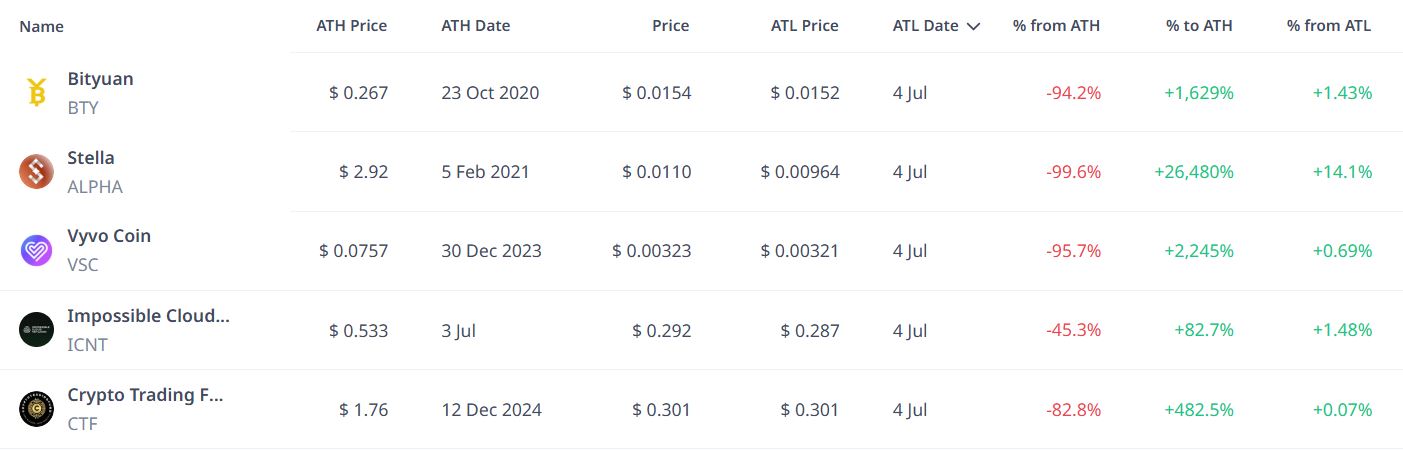Image resolution: width=1403 pixels, height=450 pixels.
Task: Sort by Name column header
Action: click(42, 26)
